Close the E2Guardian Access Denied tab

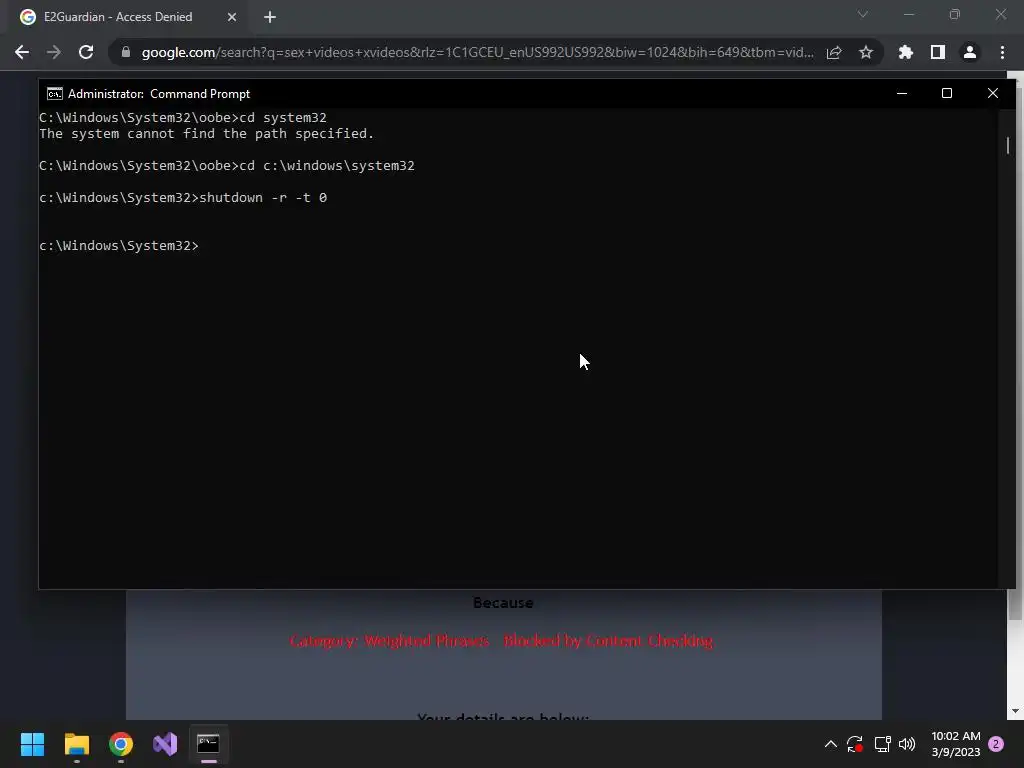pos(232,17)
